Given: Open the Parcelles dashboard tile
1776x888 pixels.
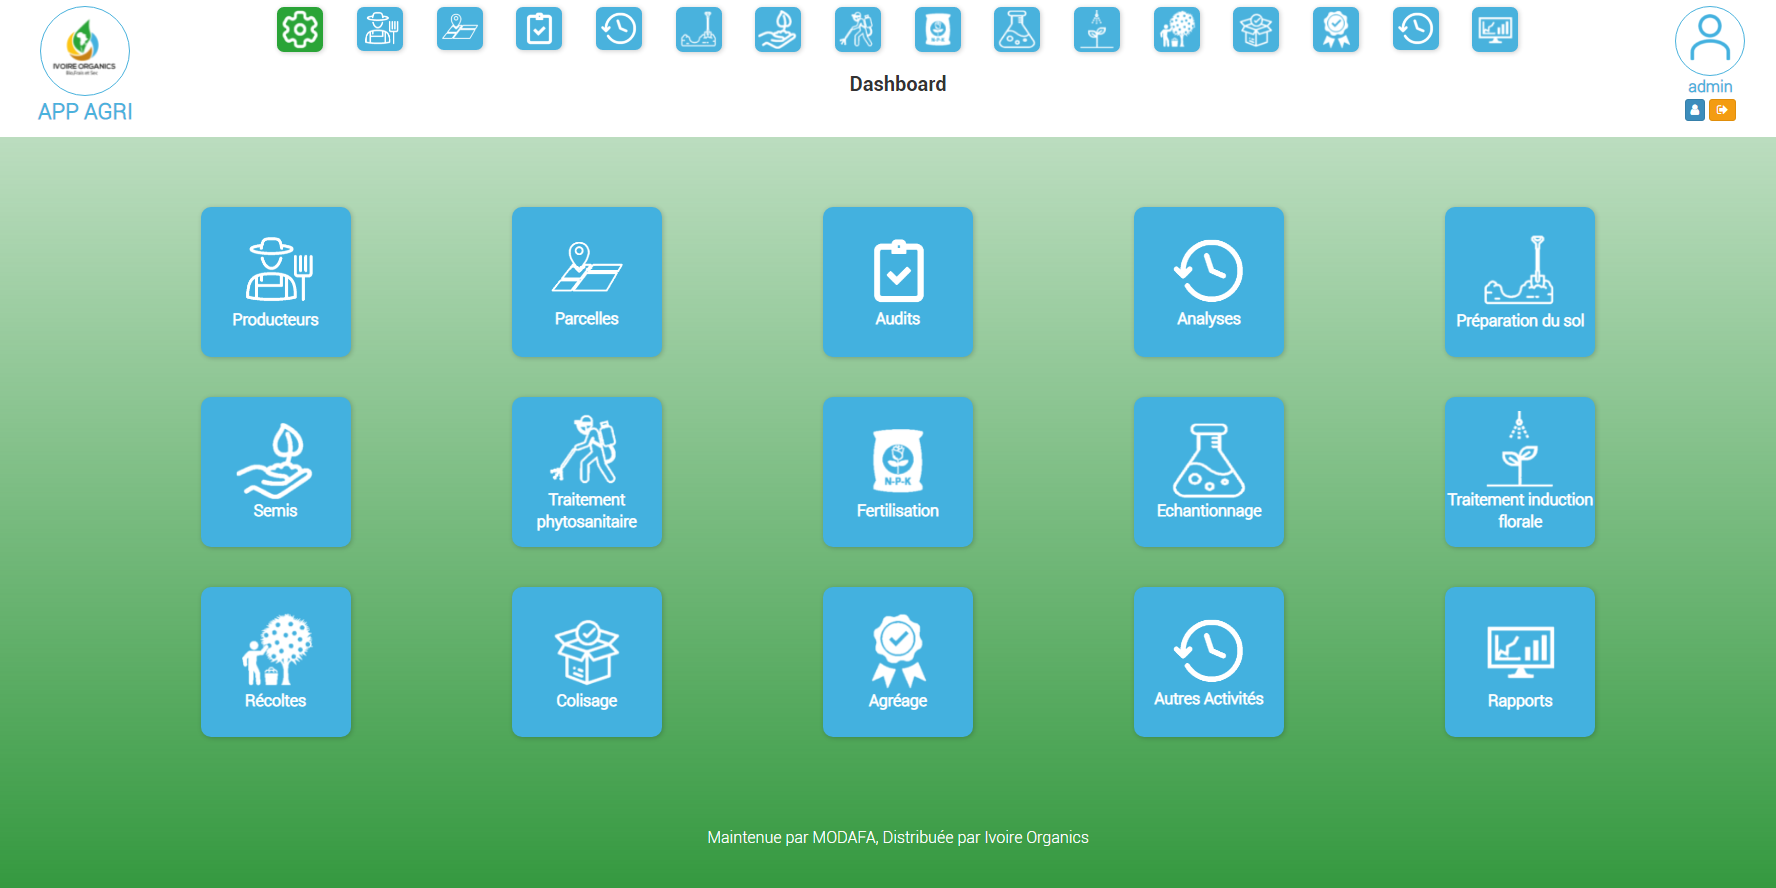Looking at the screenshot, I should pyautogui.click(x=587, y=282).
